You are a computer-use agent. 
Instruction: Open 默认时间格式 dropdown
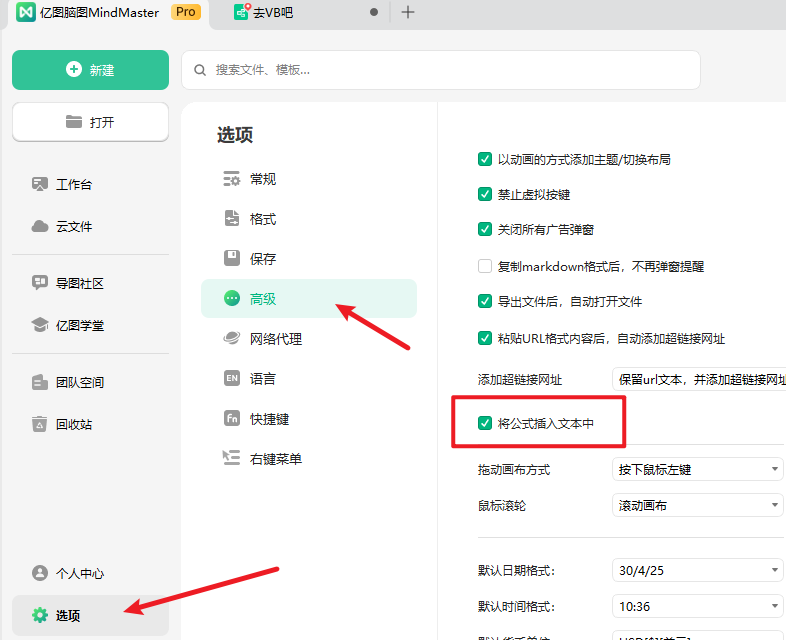[x=697, y=606]
